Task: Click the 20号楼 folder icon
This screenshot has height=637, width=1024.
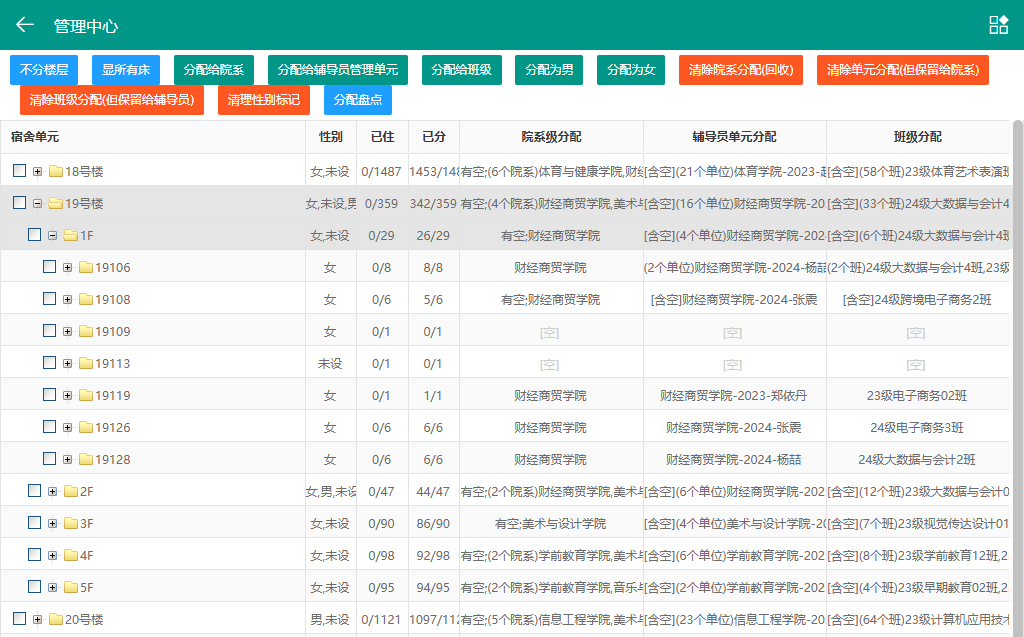Action: tap(56, 619)
